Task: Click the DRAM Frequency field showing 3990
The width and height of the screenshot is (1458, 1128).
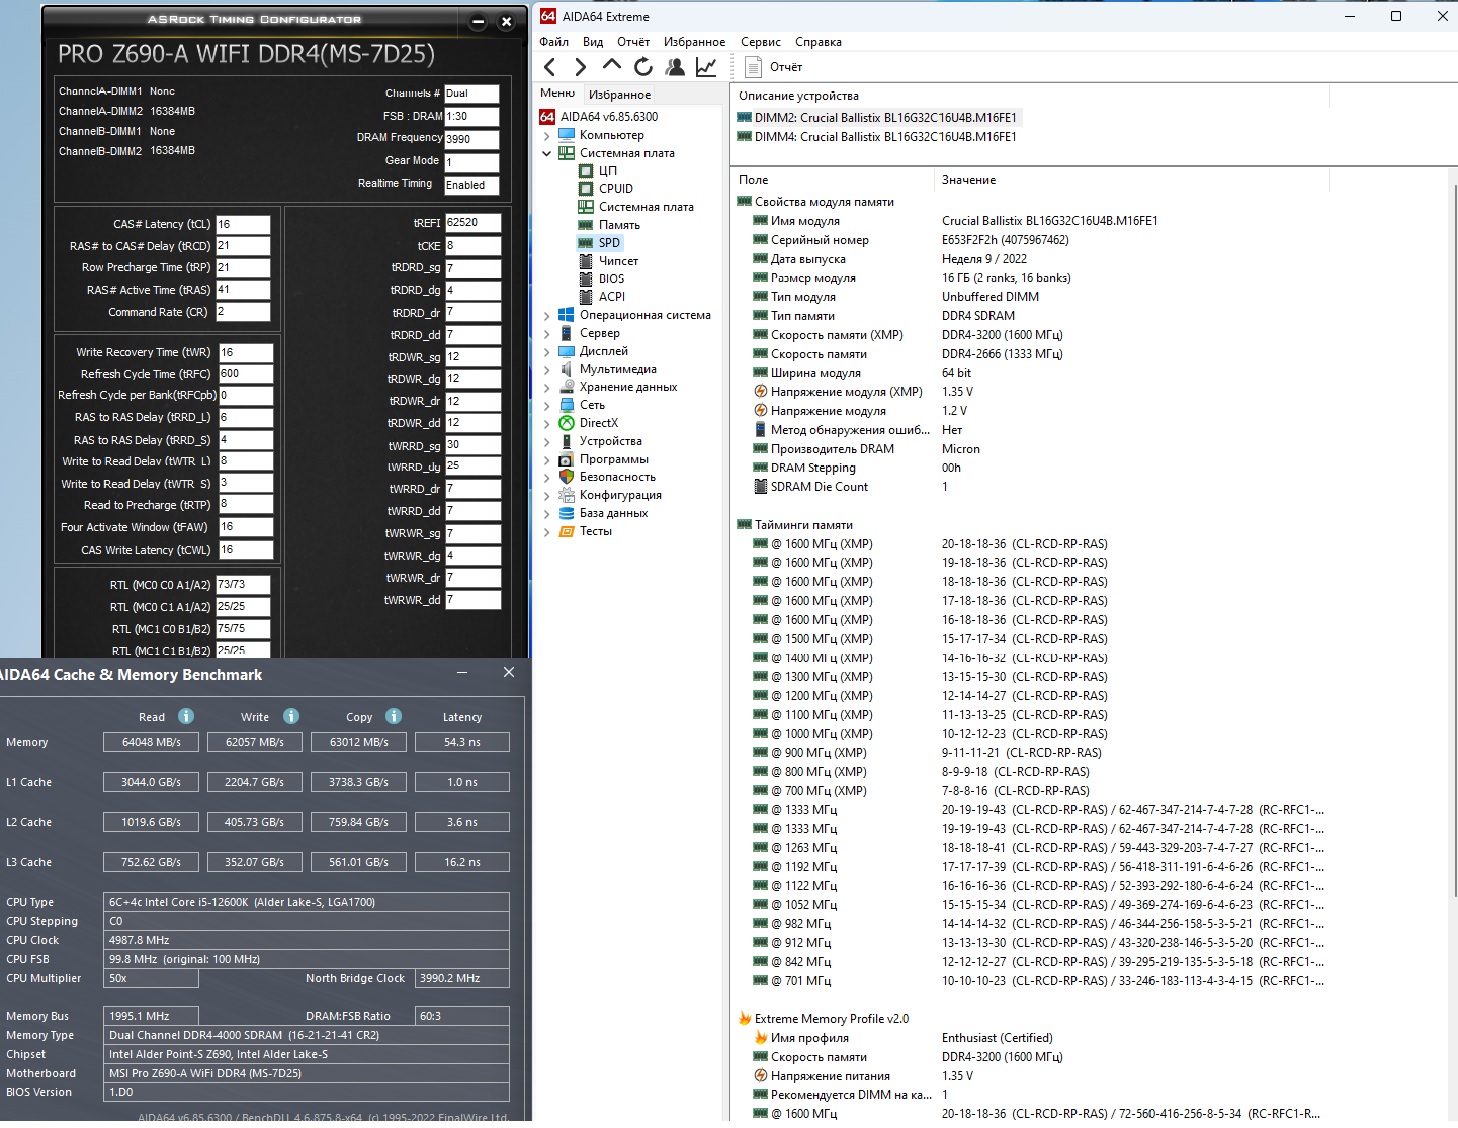Action: click(472, 139)
